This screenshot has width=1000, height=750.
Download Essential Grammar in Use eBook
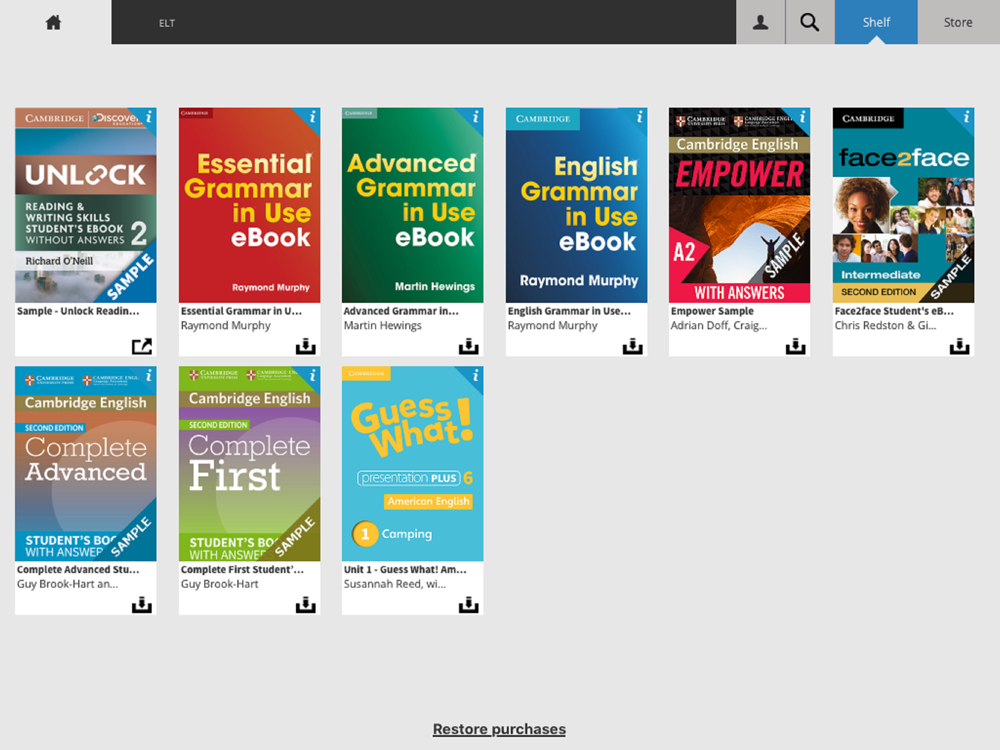click(305, 346)
